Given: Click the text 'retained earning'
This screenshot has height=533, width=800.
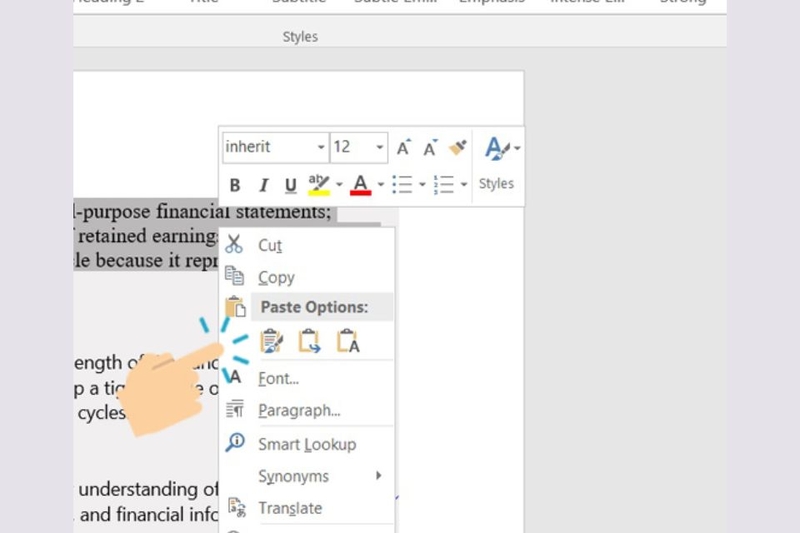Looking at the screenshot, I should (x=148, y=237).
